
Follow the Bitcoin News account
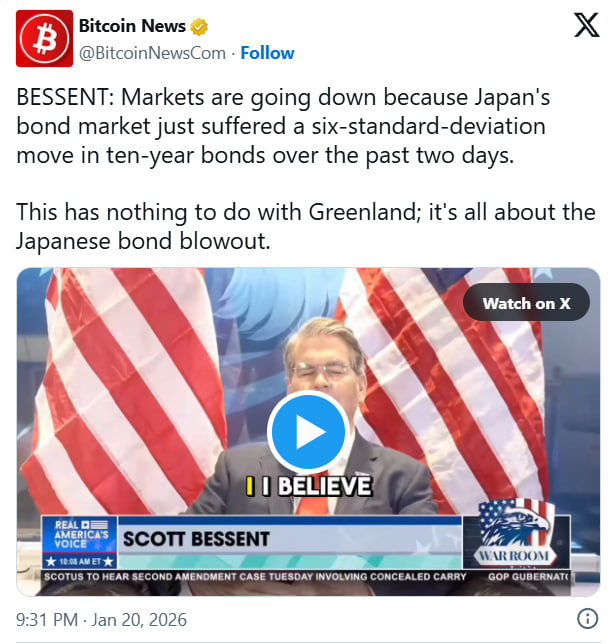tap(267, 53)
